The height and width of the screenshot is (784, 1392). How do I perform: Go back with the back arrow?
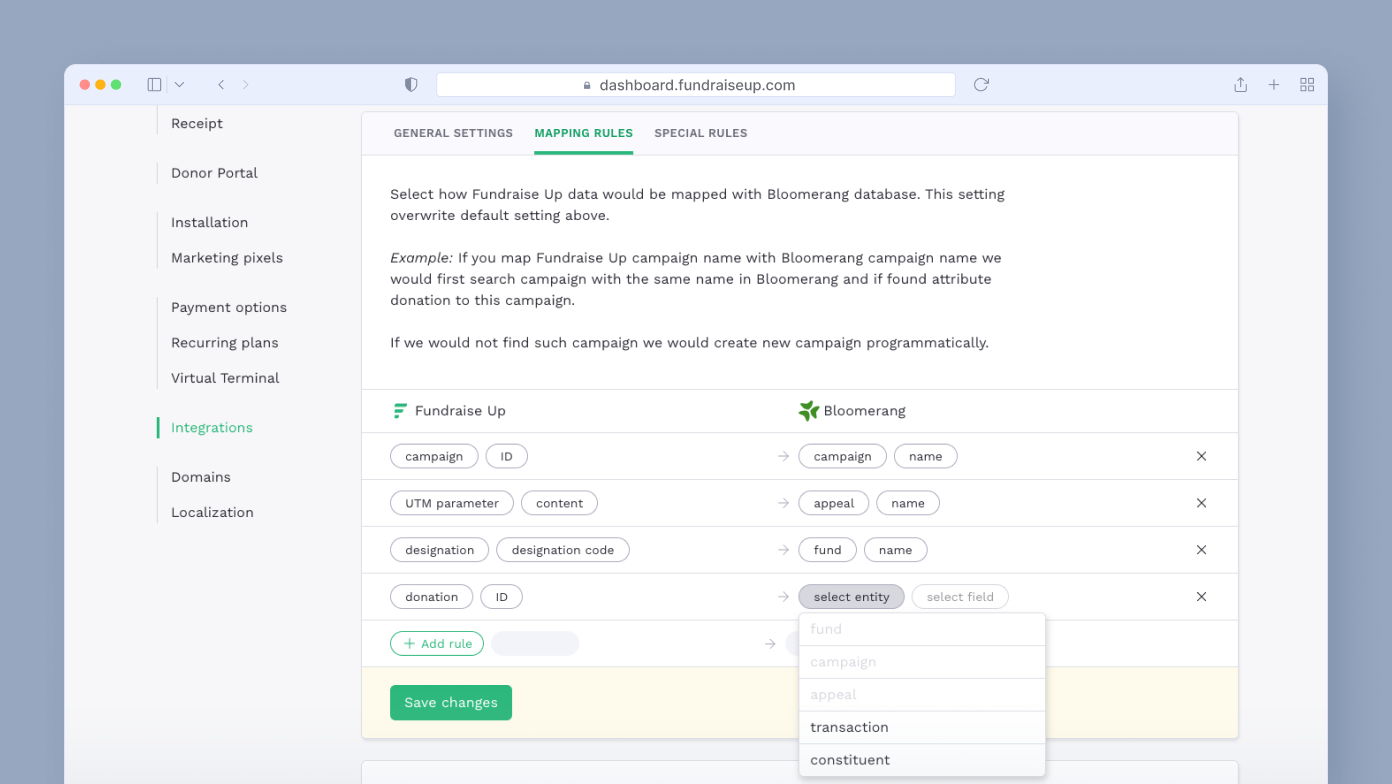[221, 85]
